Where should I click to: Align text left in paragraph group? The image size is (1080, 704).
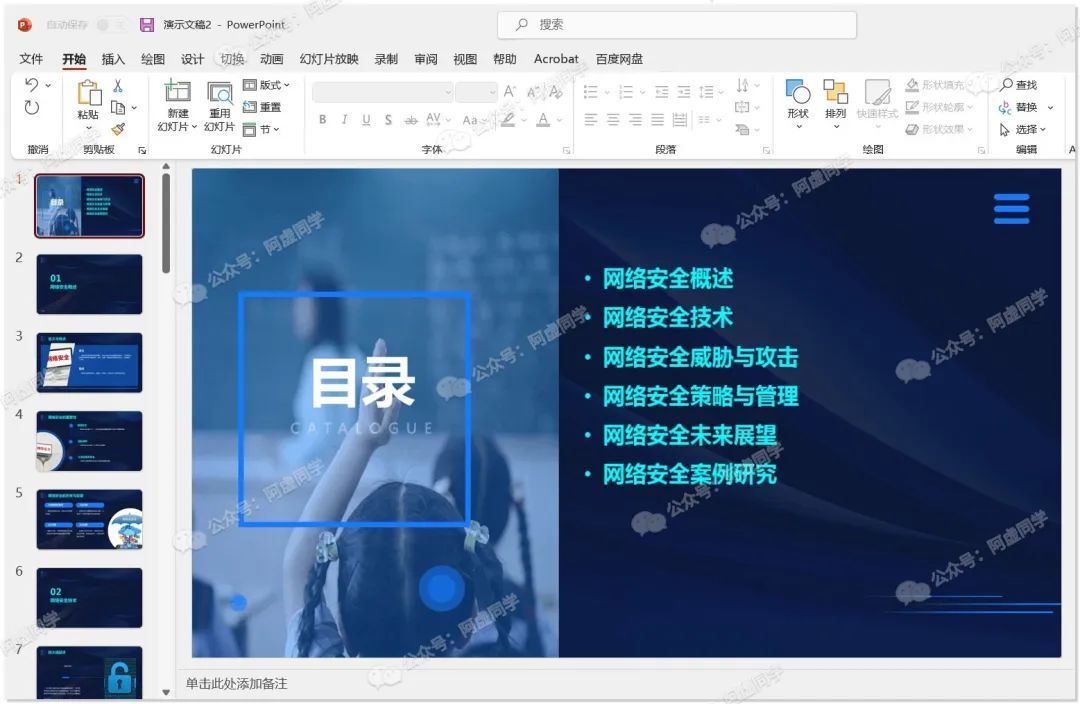tap(590, 120)
